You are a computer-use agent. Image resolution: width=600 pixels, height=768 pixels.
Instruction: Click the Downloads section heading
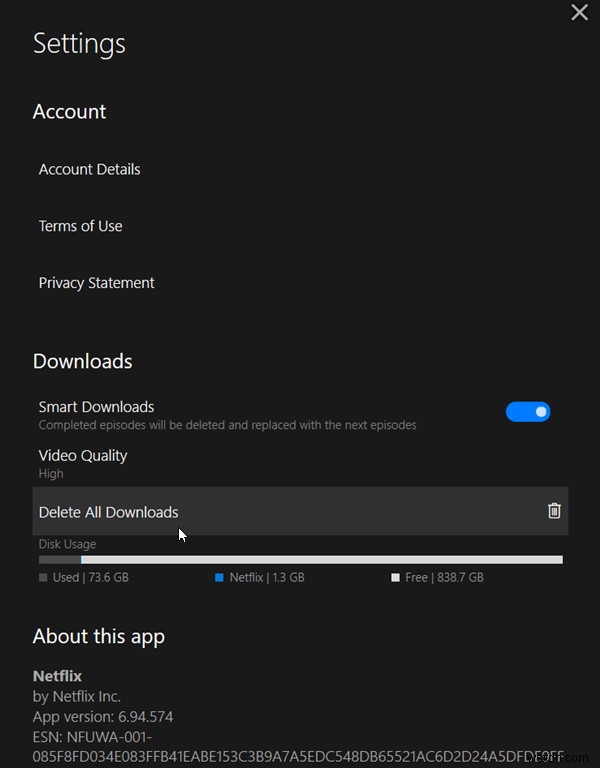[x=83, y=361]
